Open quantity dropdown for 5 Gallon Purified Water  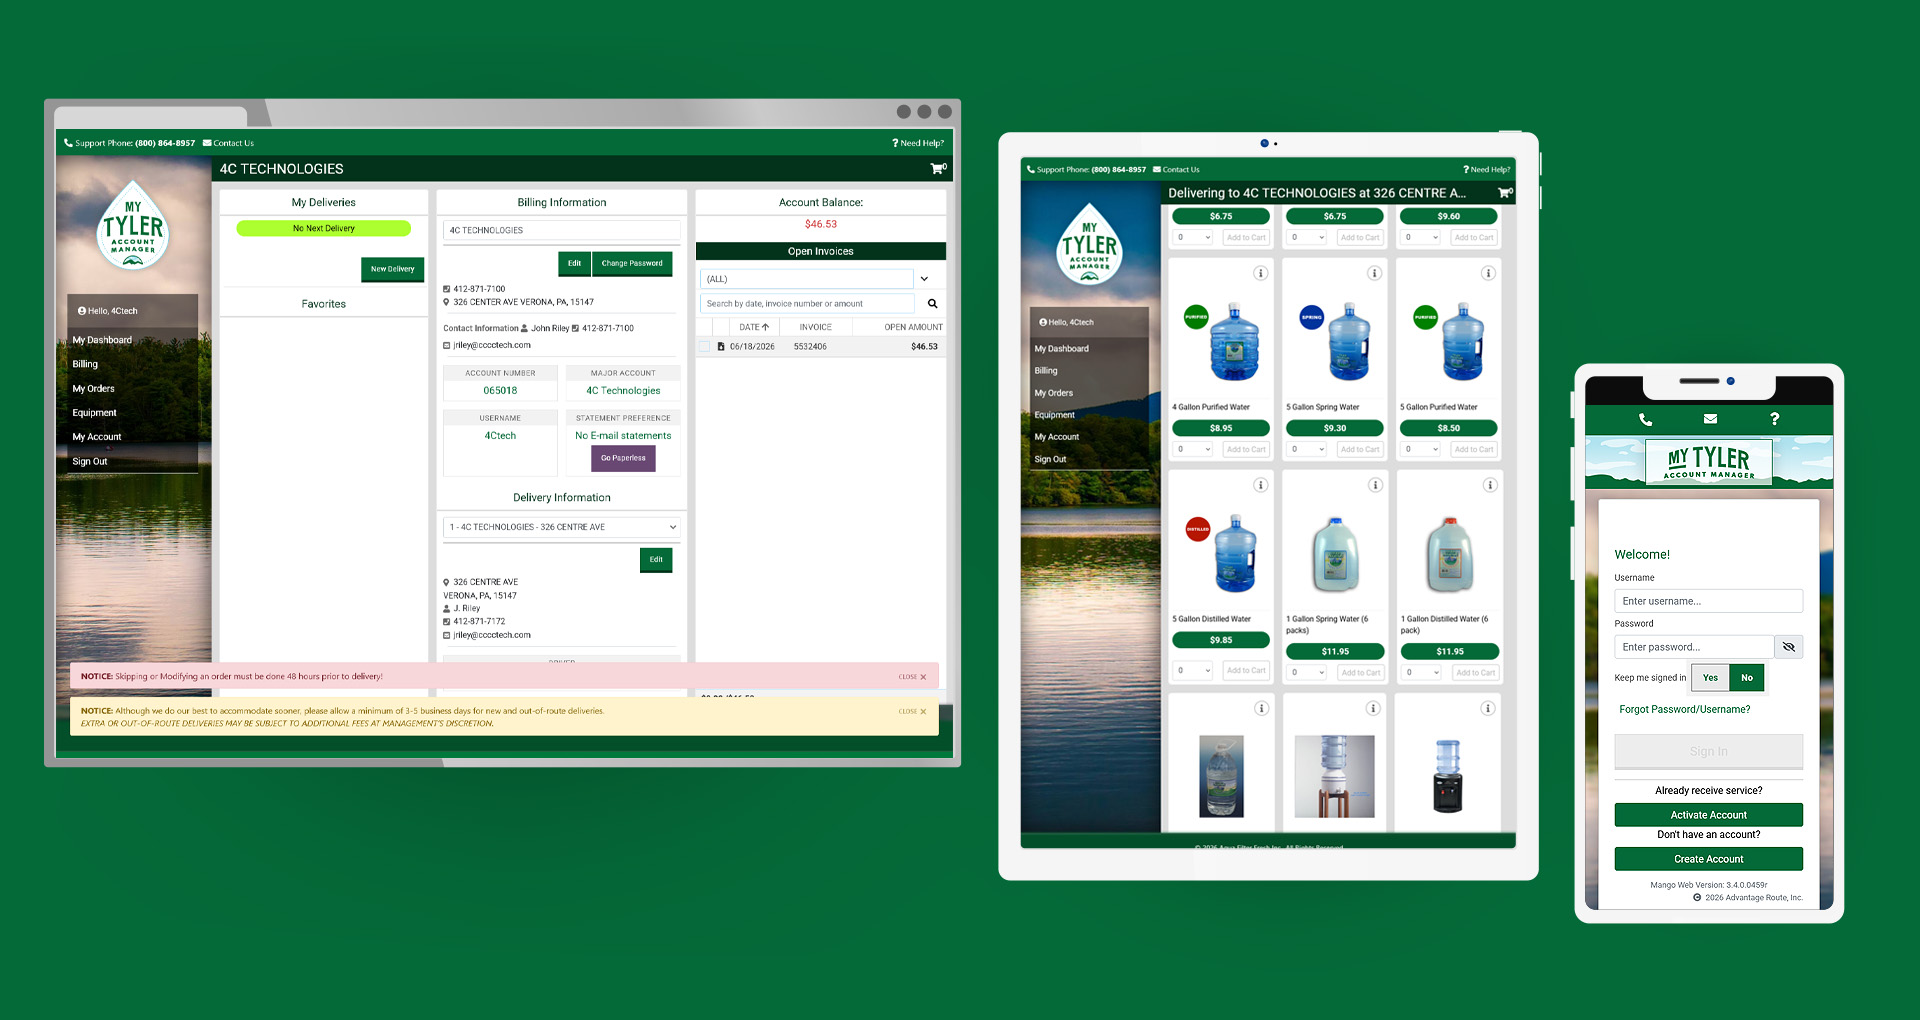pos(1421,450)
